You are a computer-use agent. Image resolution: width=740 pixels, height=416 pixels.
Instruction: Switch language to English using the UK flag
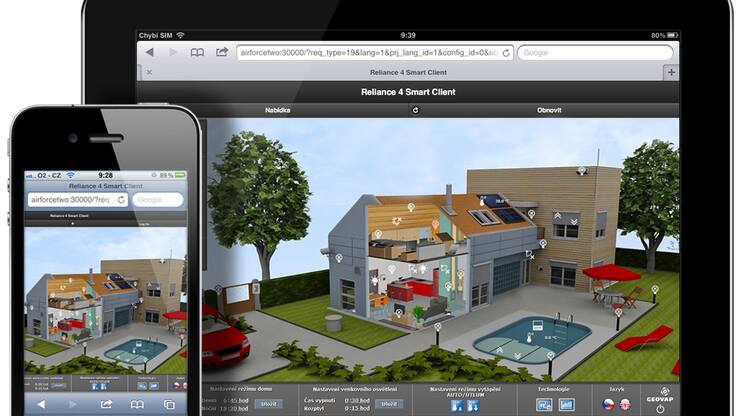pyautogui.click(x=625, y=404)
